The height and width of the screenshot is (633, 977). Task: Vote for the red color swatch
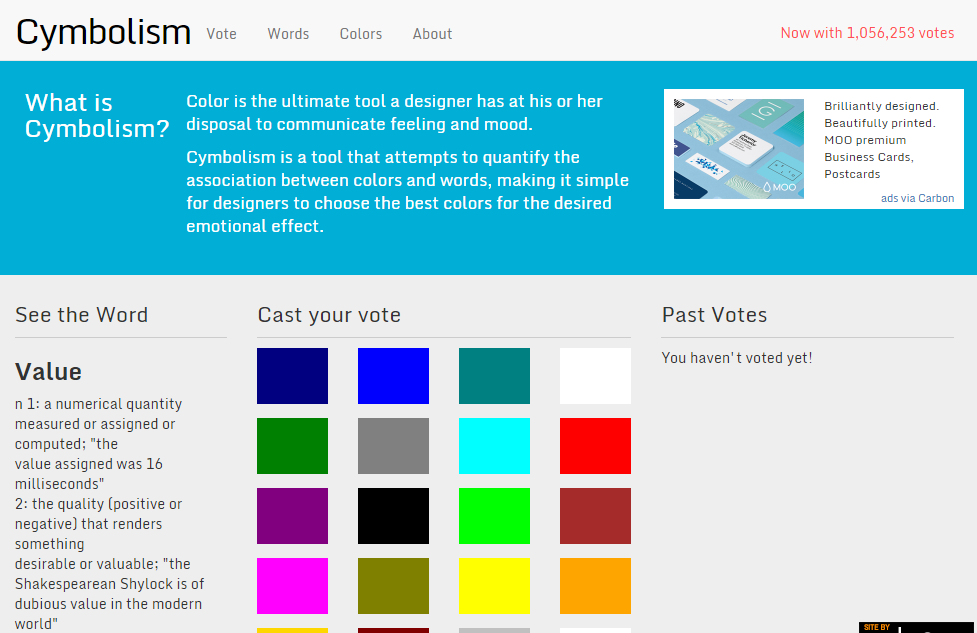[595, 446]
